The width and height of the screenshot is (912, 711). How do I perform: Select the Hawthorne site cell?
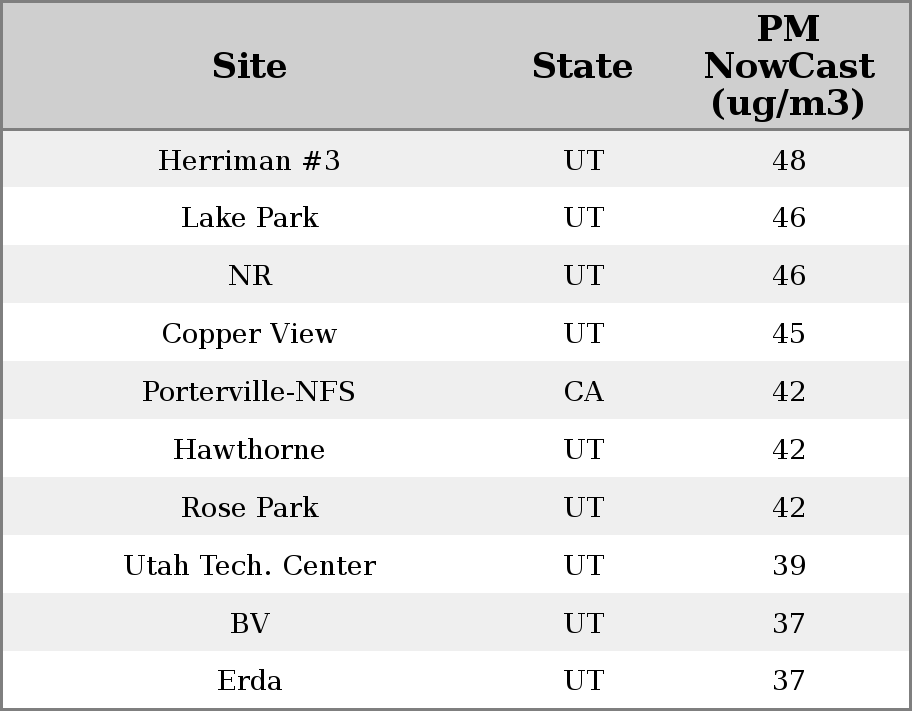(x=249, y=450)
